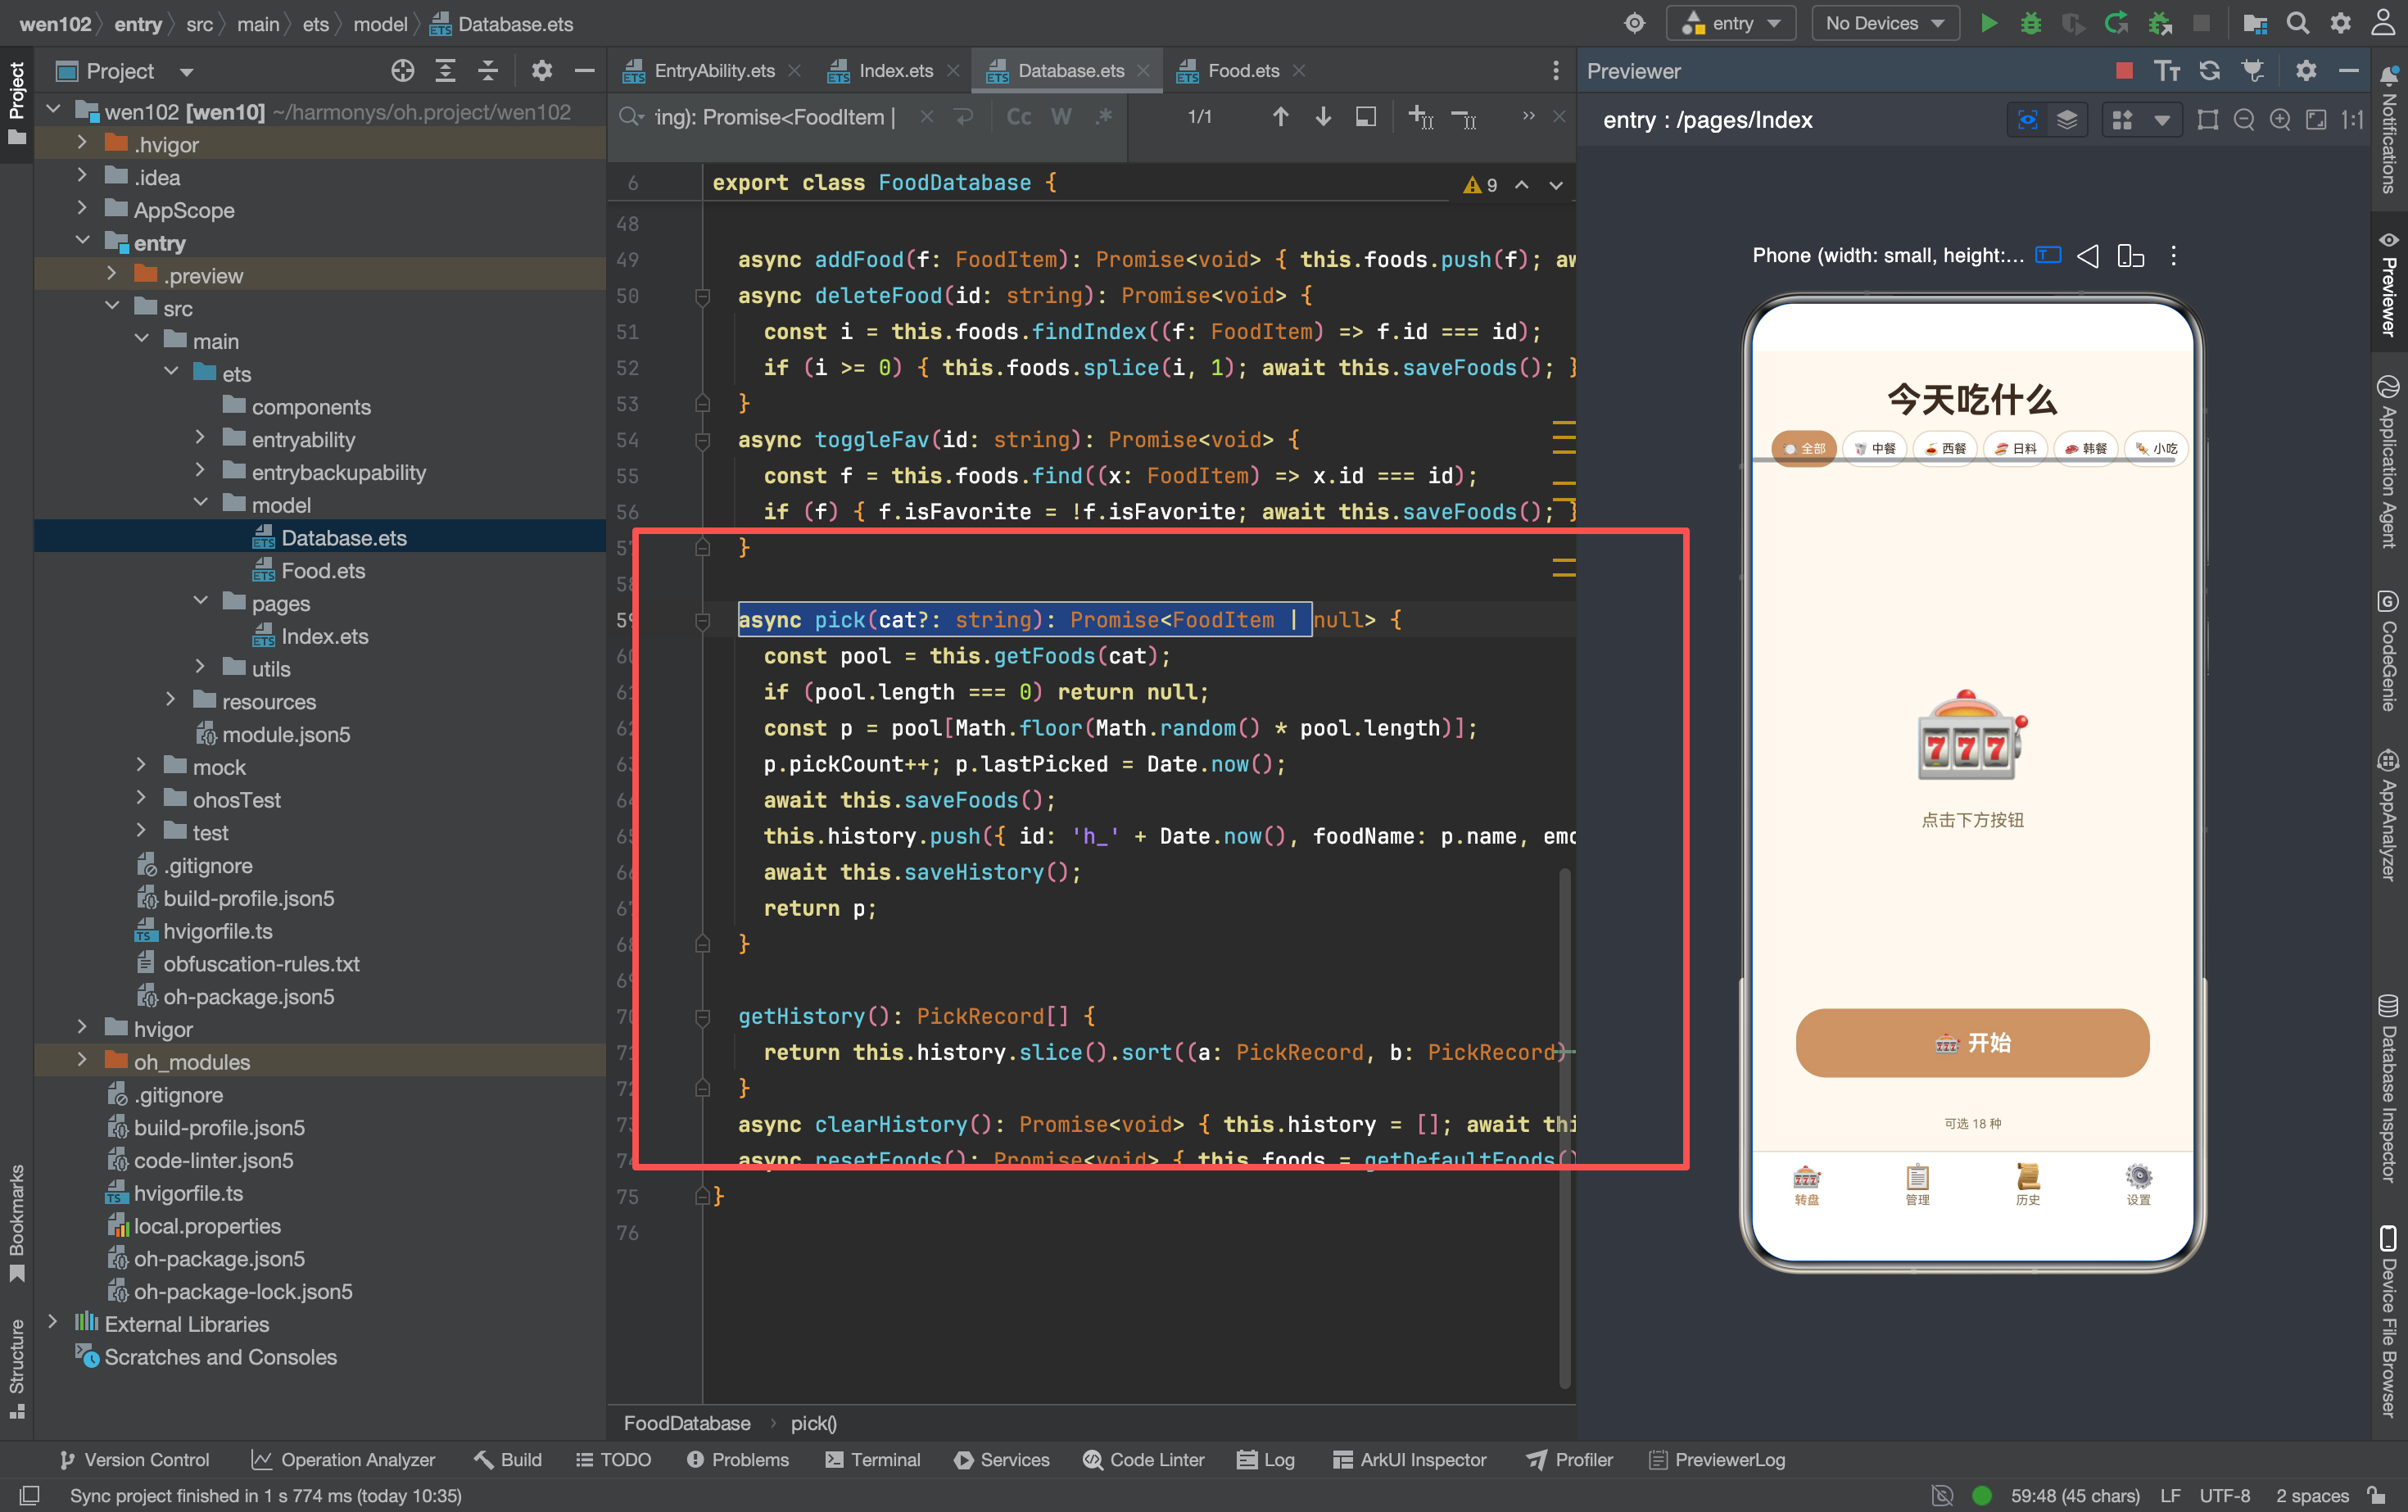Screen dimensions: 2408x1512
Task: Open the Terminal tool window
Action: point(872,1459)
